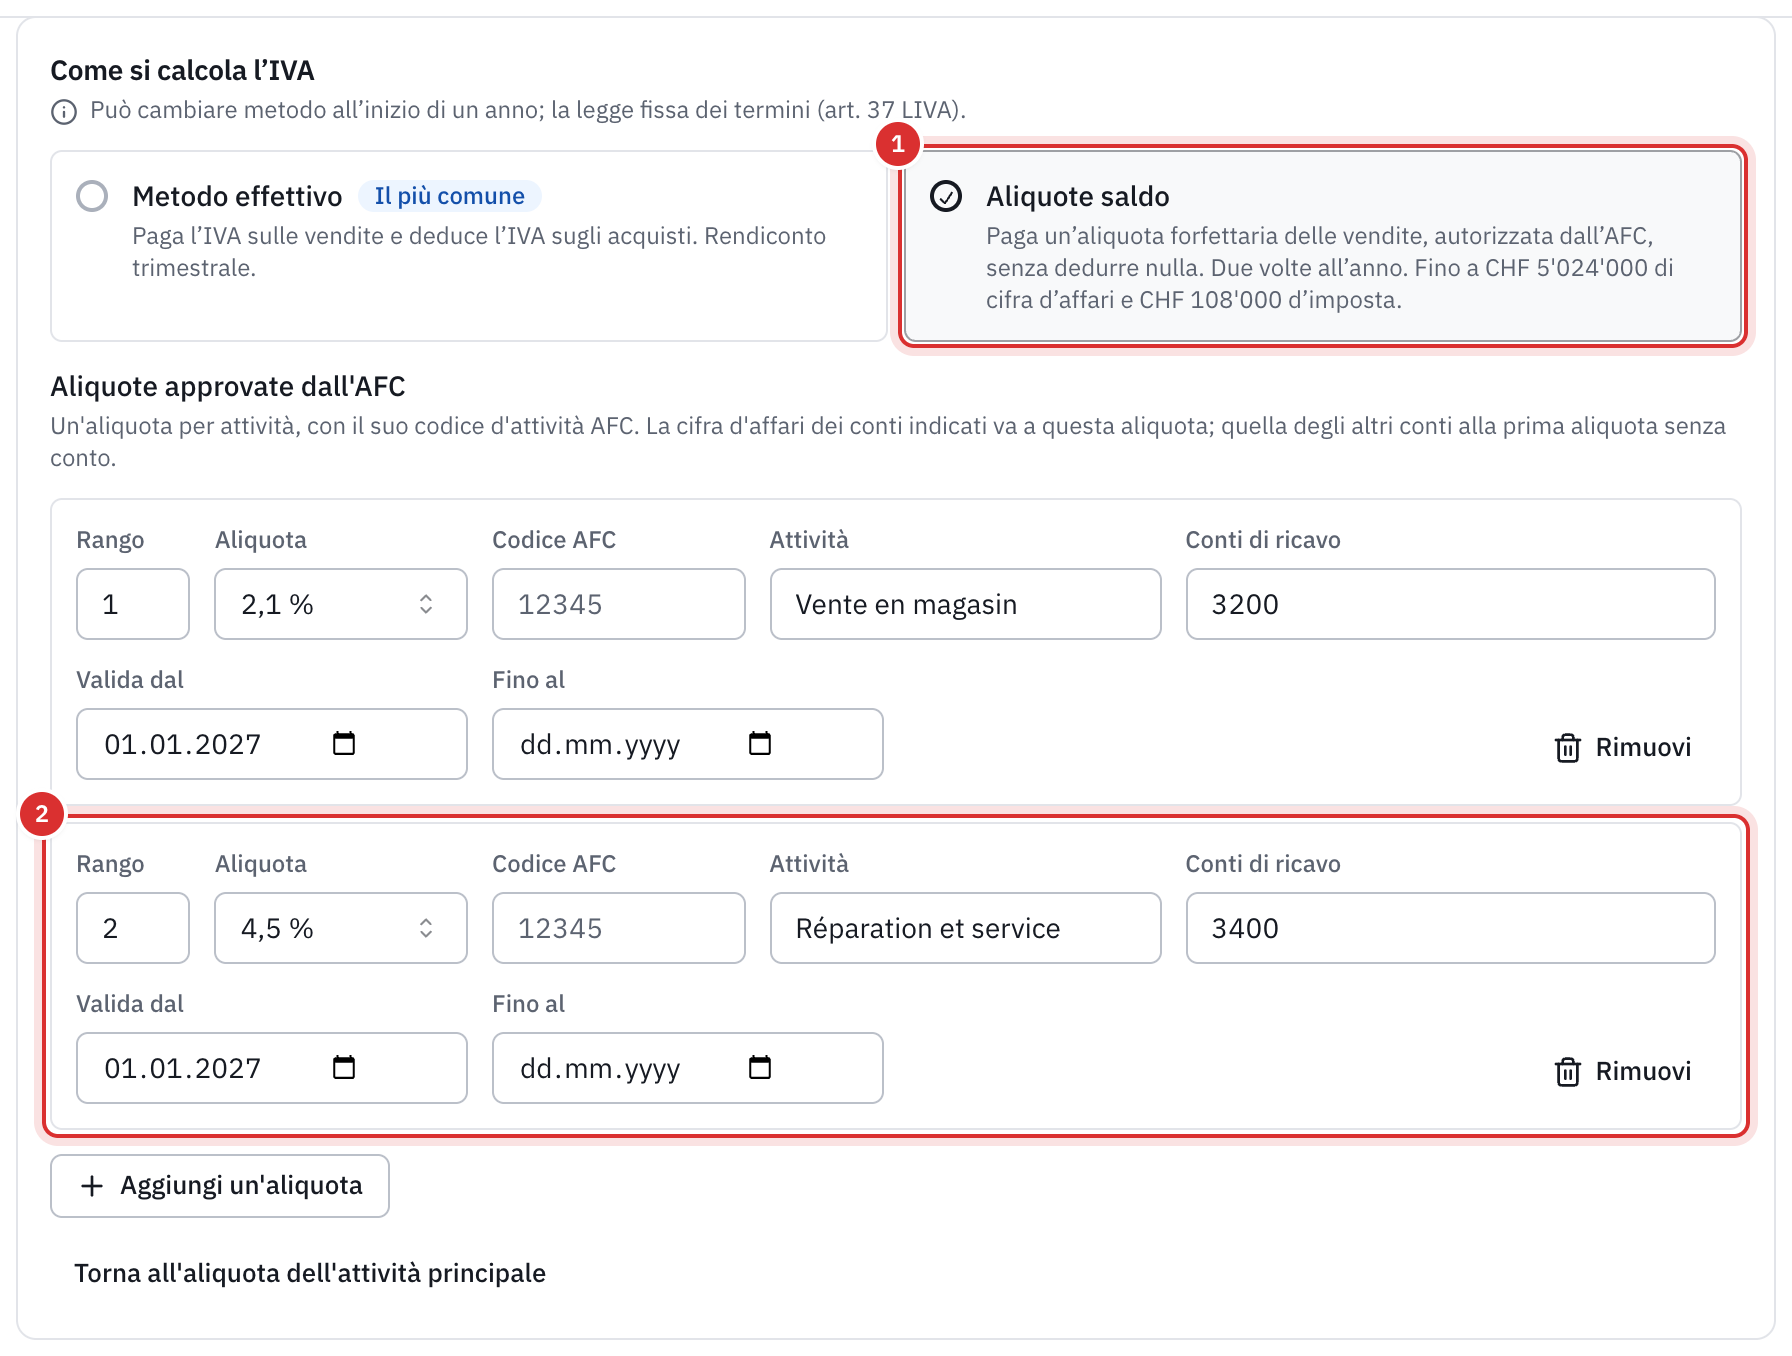Open the 4,5 % aliquota dropdown
Viewport: 1792px width, 1356px height.
pyautogui.click(x=341, y=928)
